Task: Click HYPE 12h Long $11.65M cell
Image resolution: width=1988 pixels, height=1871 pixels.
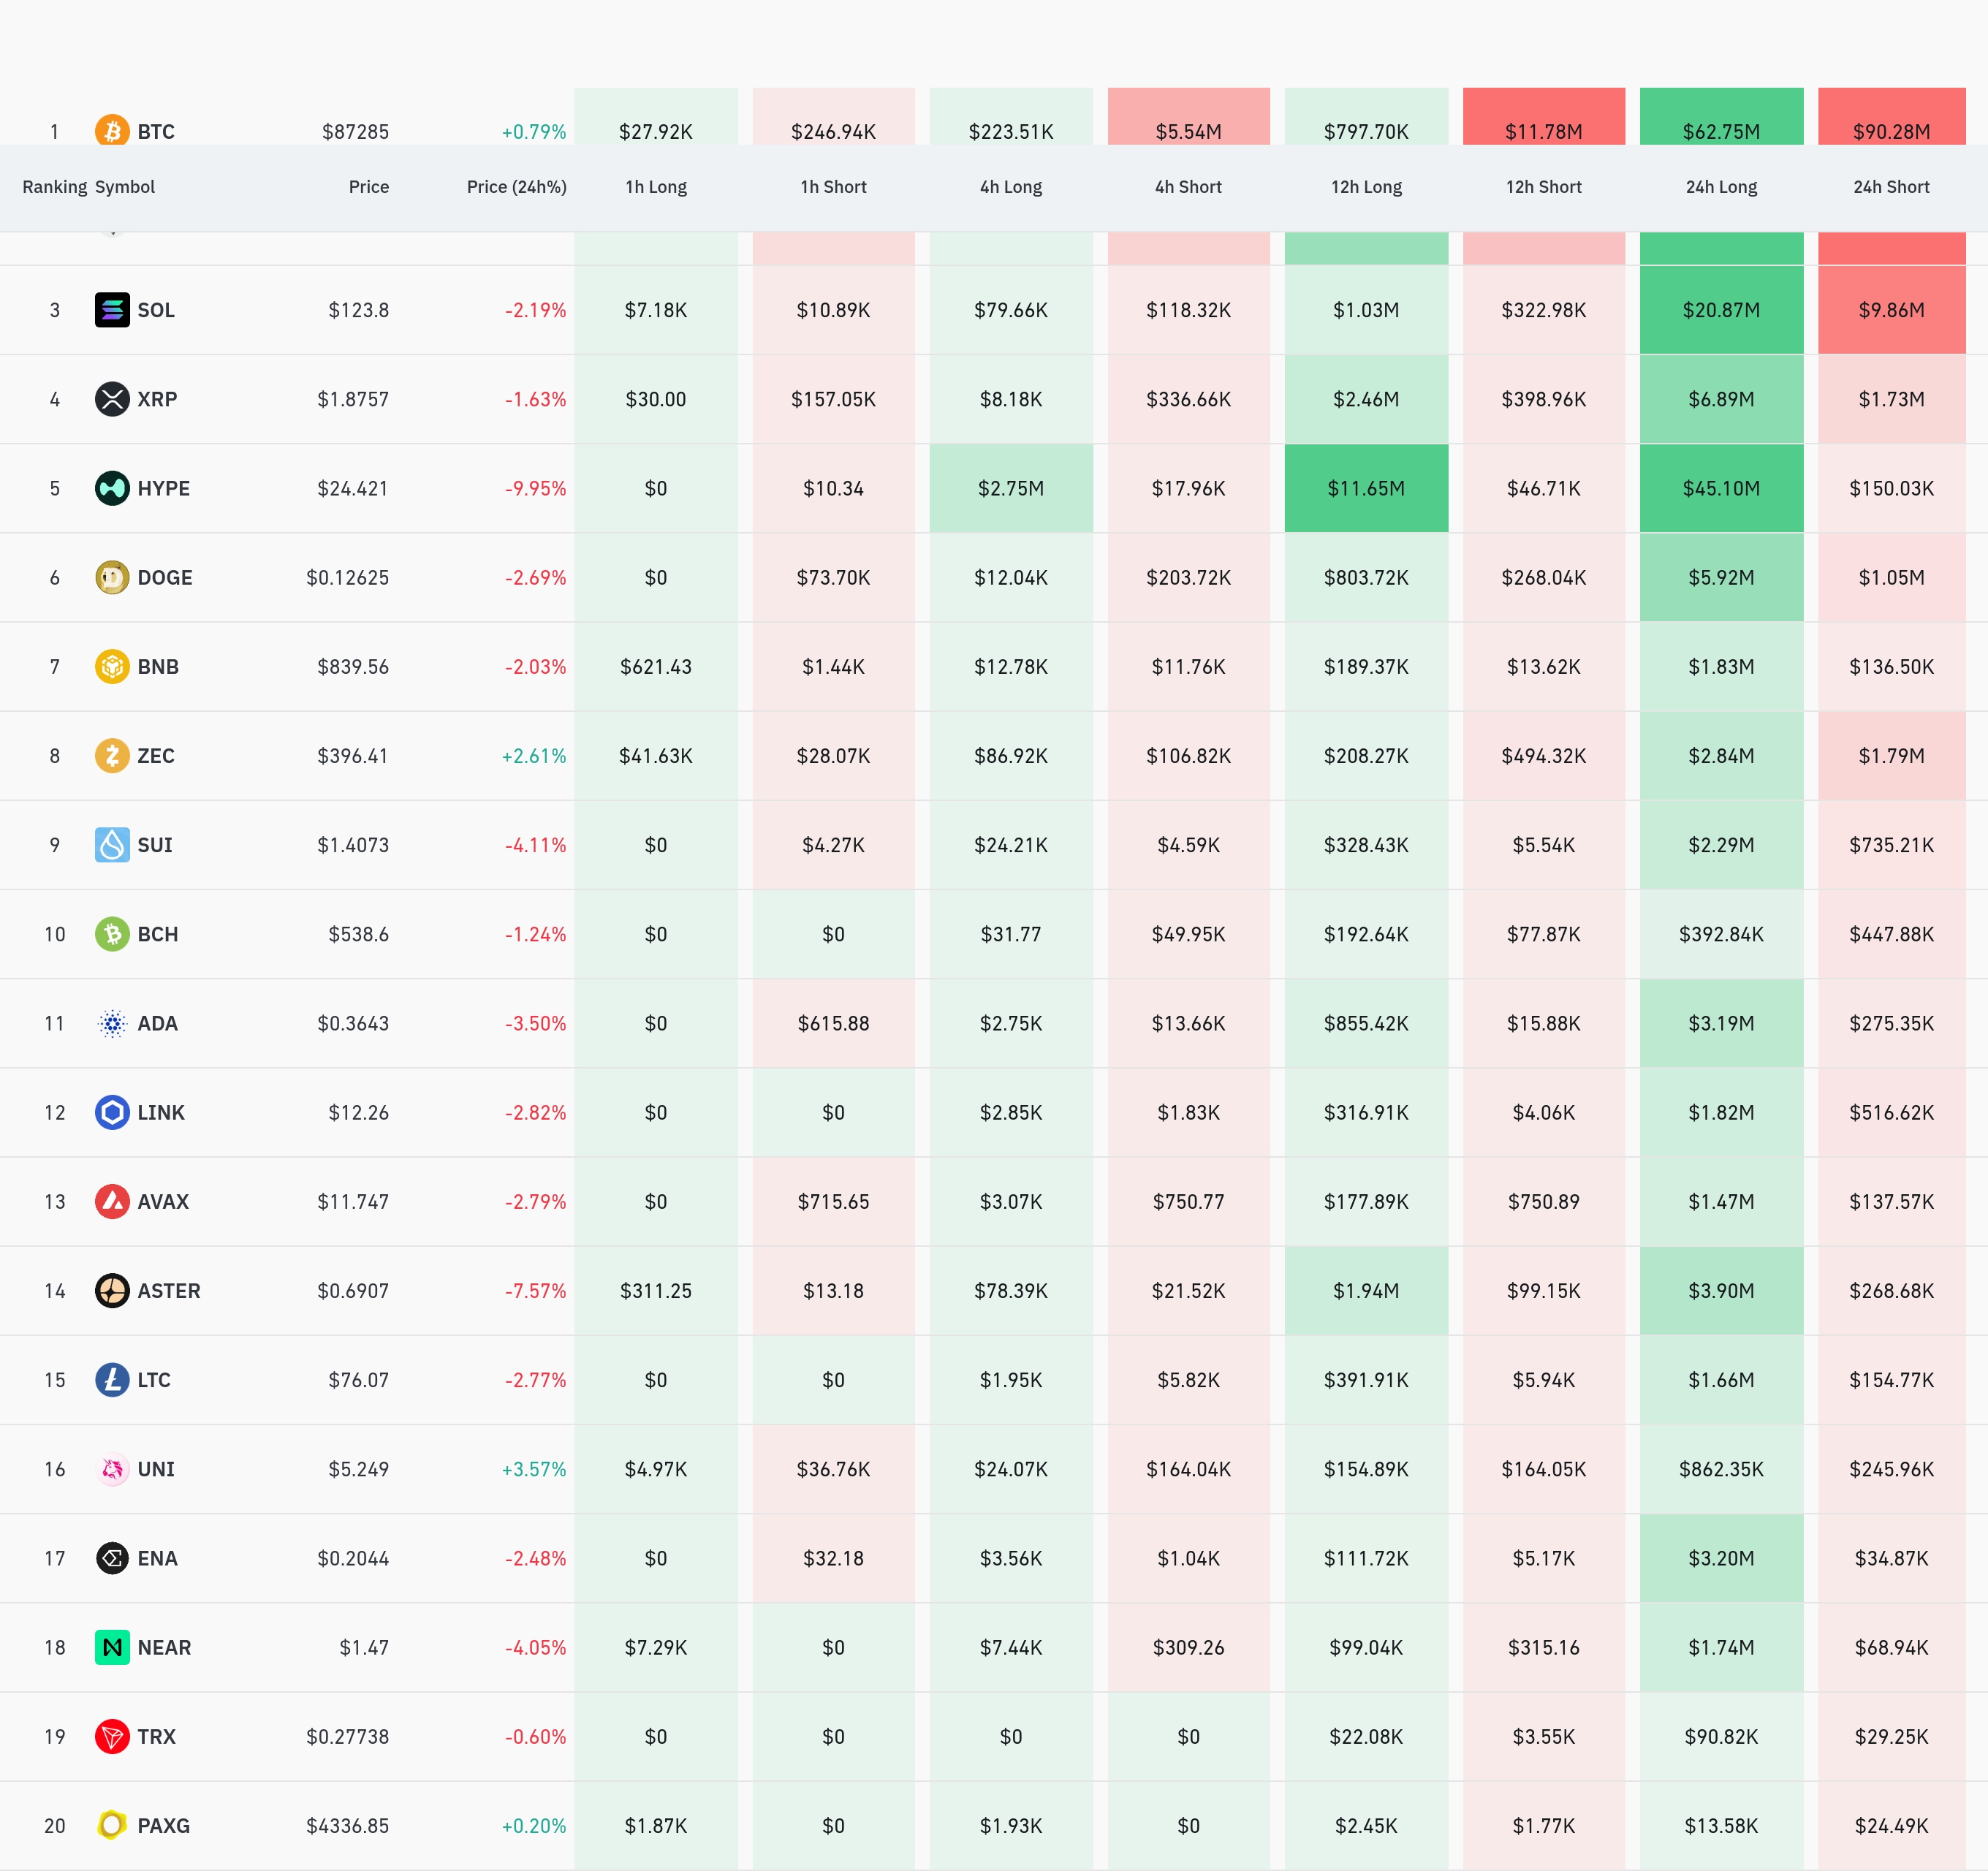Action: point(1365,488)
